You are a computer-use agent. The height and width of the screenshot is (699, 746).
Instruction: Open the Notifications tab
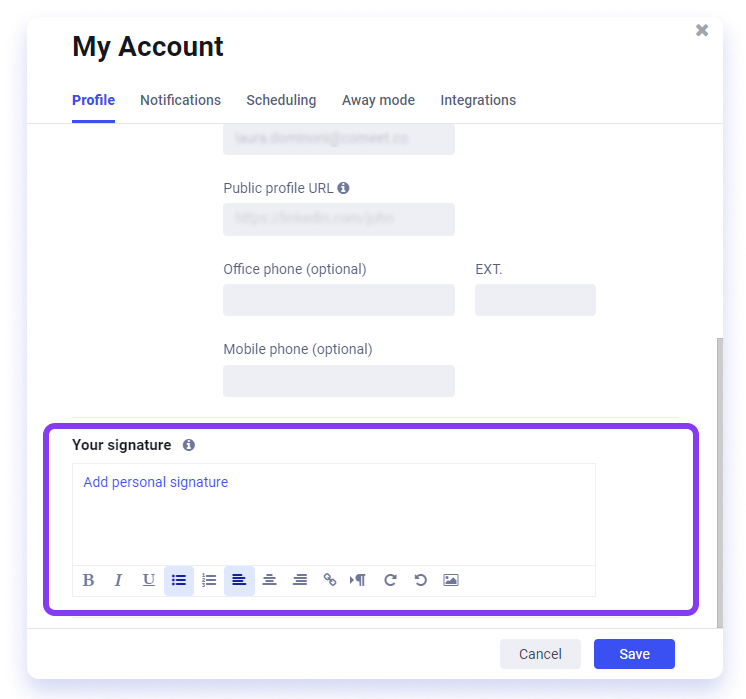tap(180, 100)
